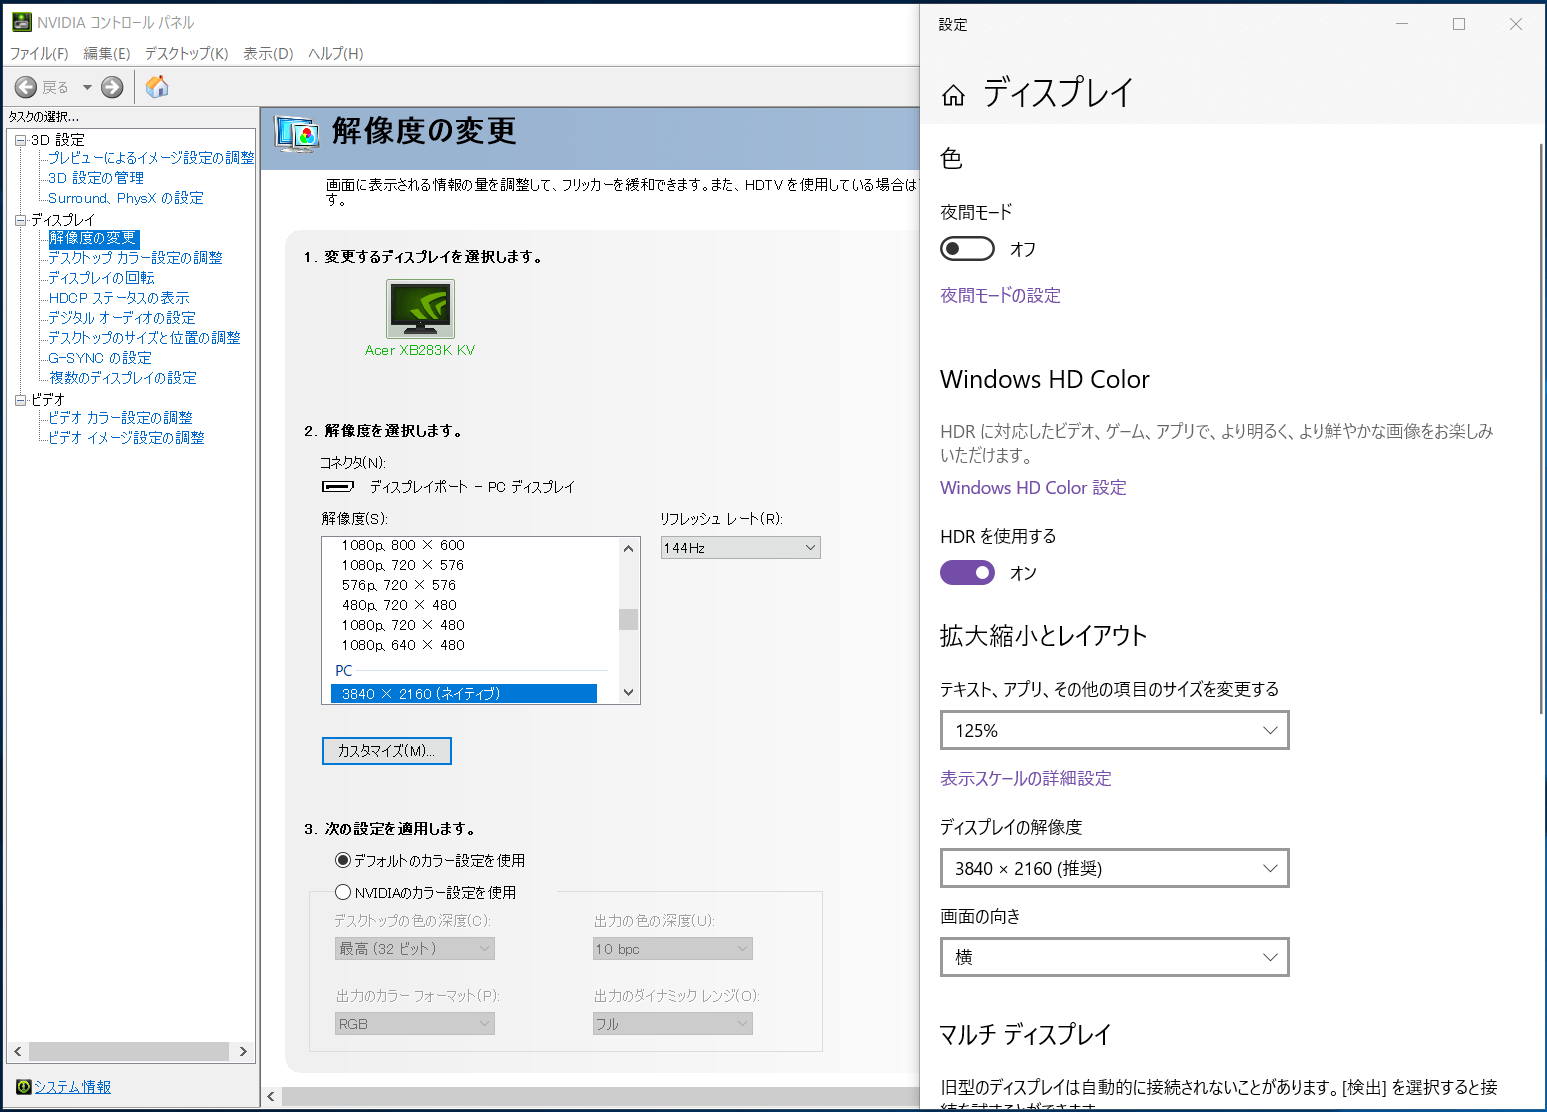Select ビデオ イメージ設定の調整 tree item
The width and height of the screenshot is (1547, 1112).
(x=126, y=438)
